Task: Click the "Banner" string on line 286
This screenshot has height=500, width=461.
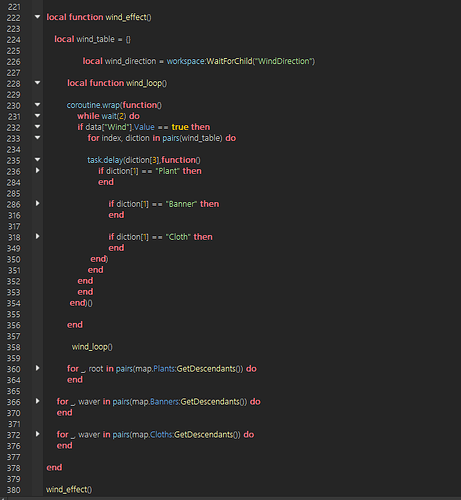Action: coord(182,204)
